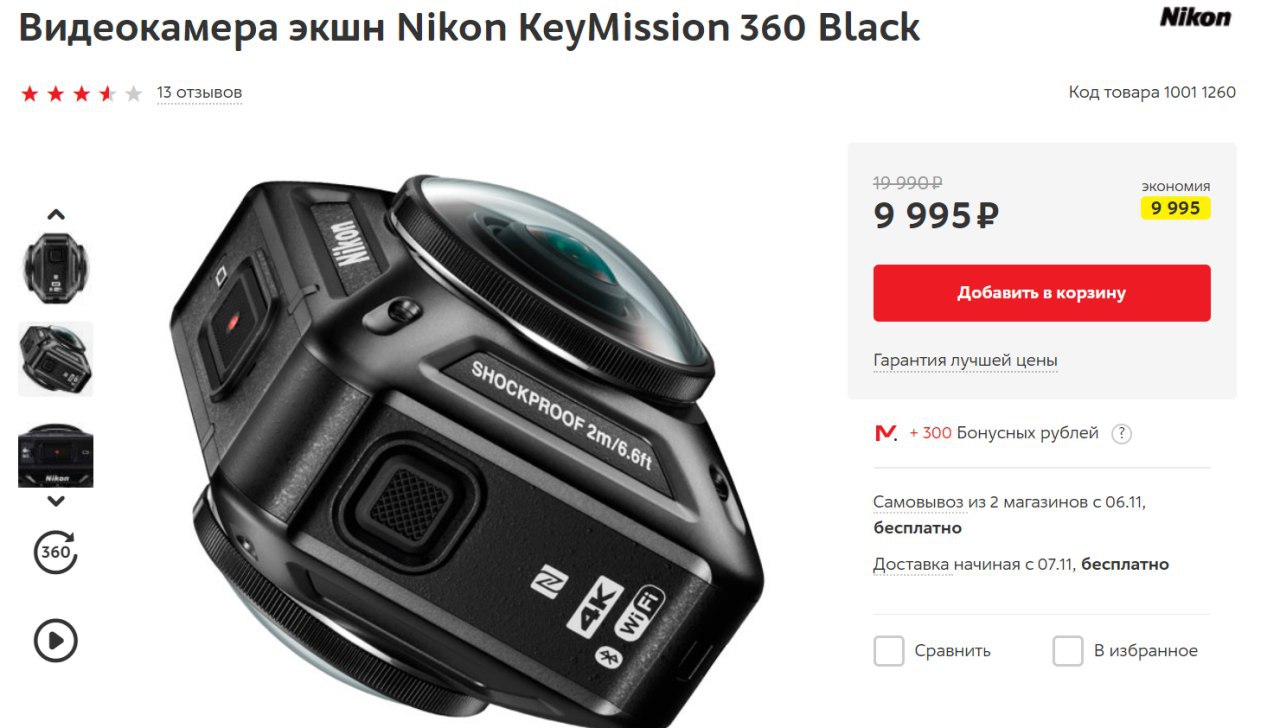
Task: Tick the Сравнить checkbox
Action: [889, 651]
